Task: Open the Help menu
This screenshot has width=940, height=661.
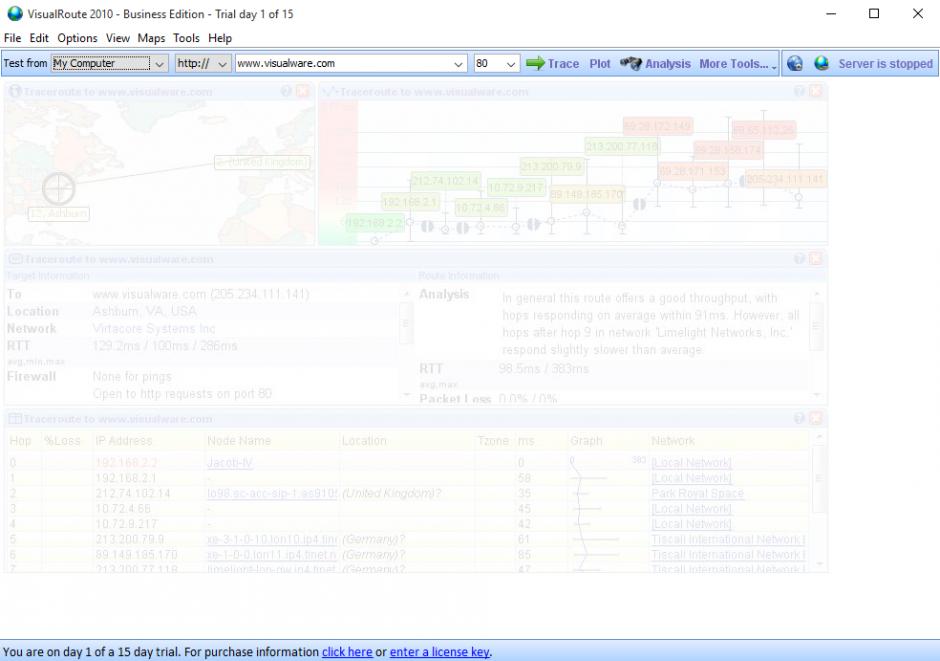Action: 219,38
